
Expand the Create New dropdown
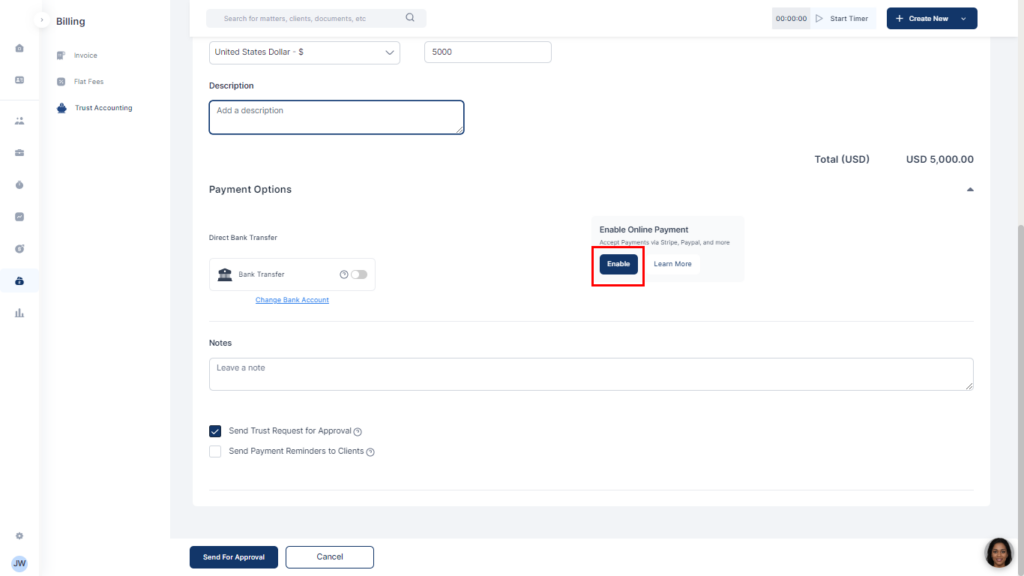963,18
